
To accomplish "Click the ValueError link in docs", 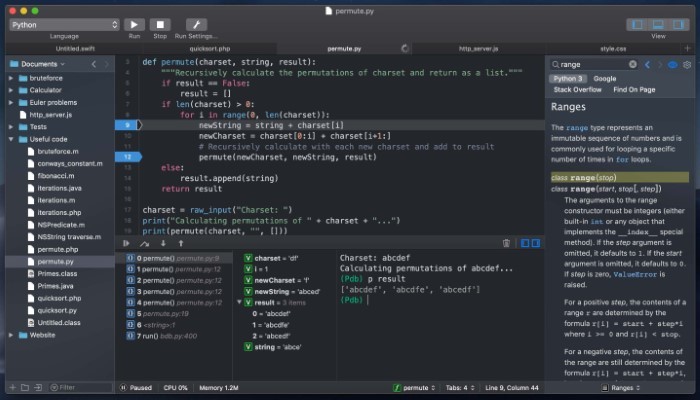I will click(x=635, y=275).
